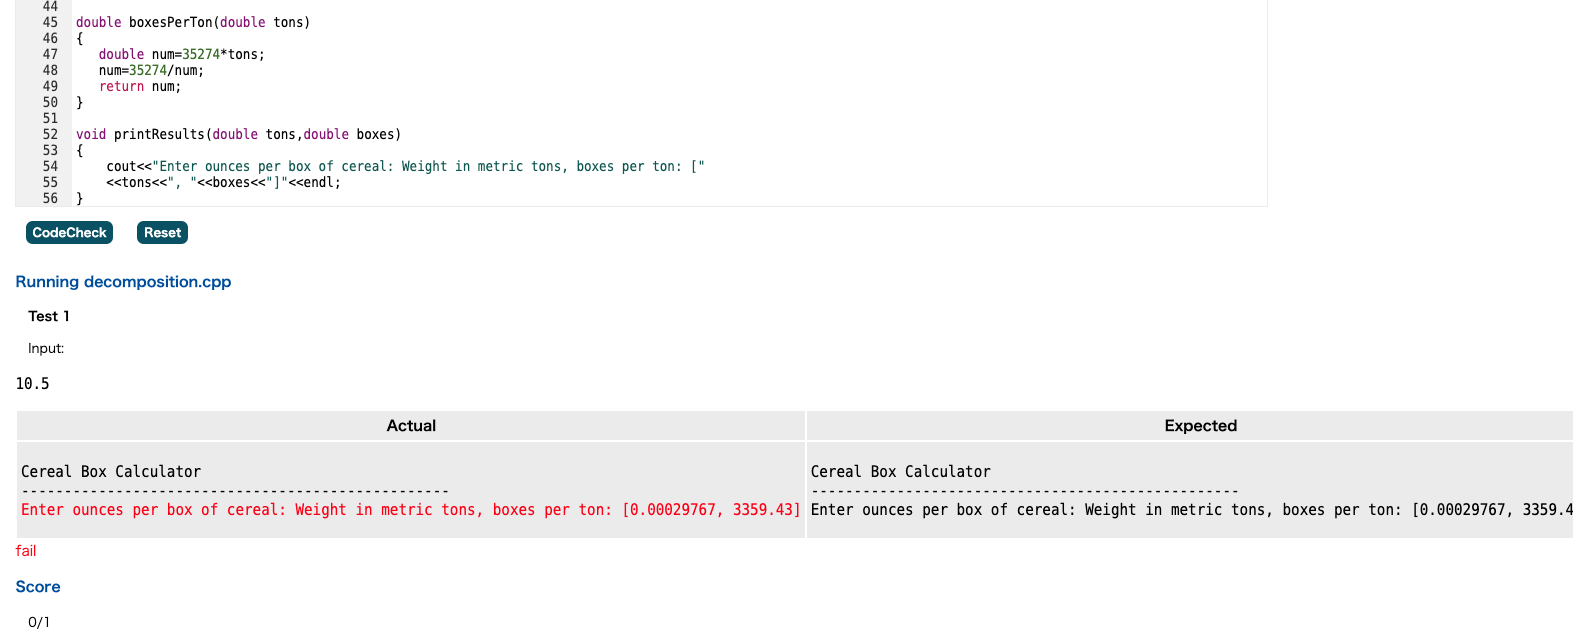Click the 'return num;' code line
This screenshot has width=1590, height=635.
[140, 86]
